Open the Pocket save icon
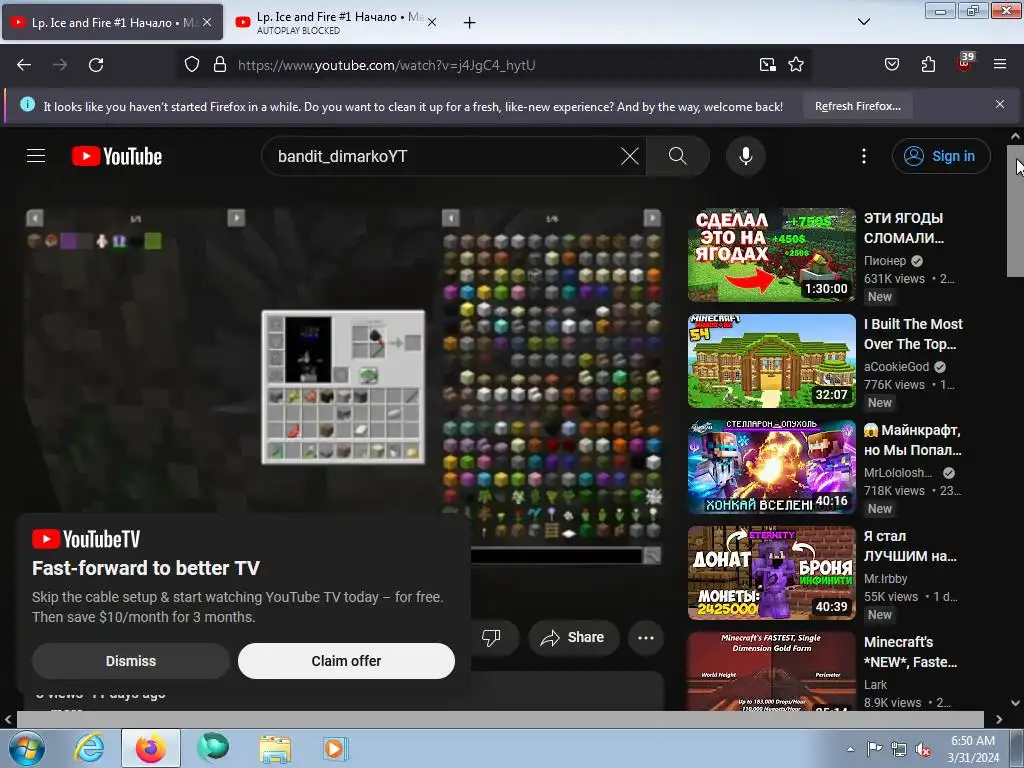Viewport: 1024px width, 768px height. click(x=891, y=65)
